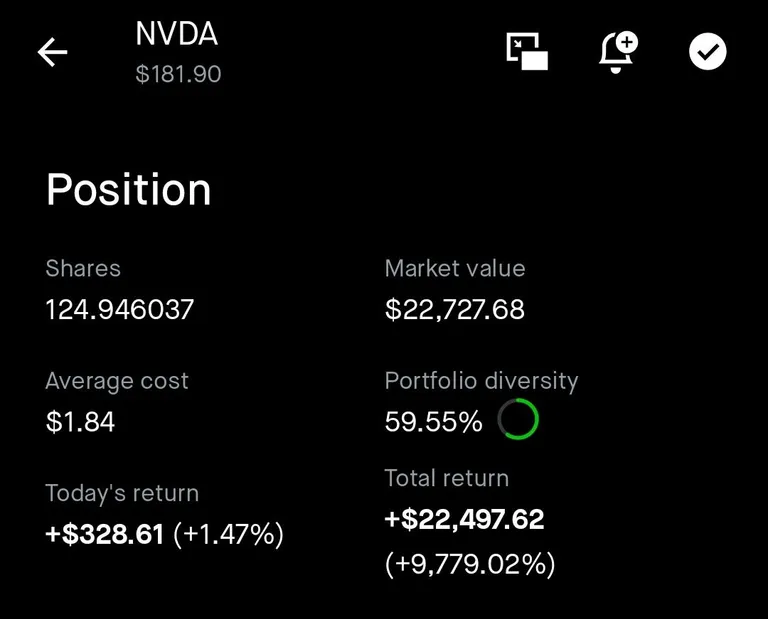Open the picture-in-picture chart icon
768x619 pixels.
click(527, 52)
